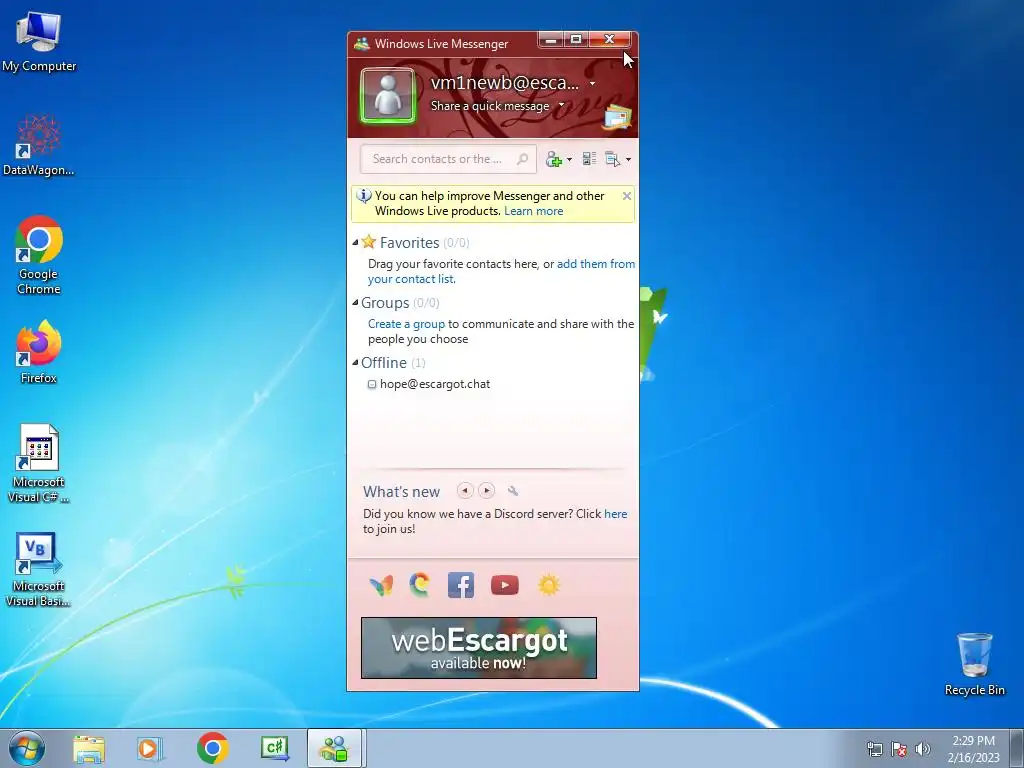The height and width of the screenshot is (768, 1024).
Task: Open the volume speaker tray icon
Action: pyautogui.click(x=923, y=749)
